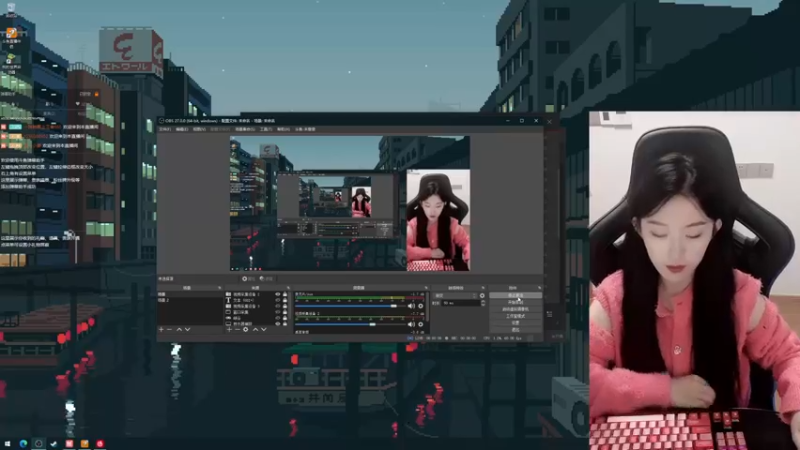This screenshot has width=800, height=450.
Task: Click the Windows Start button on the taskbar
Action: (7, 443)
